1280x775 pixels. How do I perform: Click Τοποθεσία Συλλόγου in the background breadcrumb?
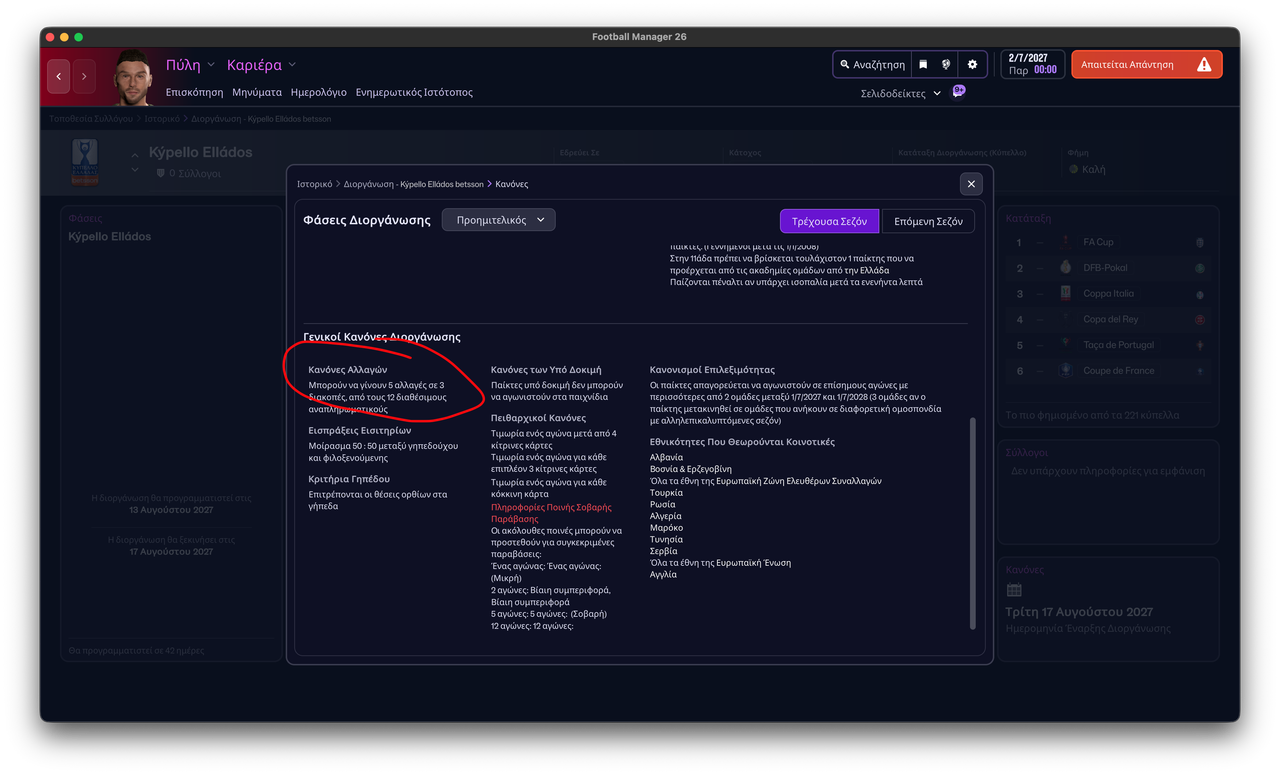pos(91,118)
